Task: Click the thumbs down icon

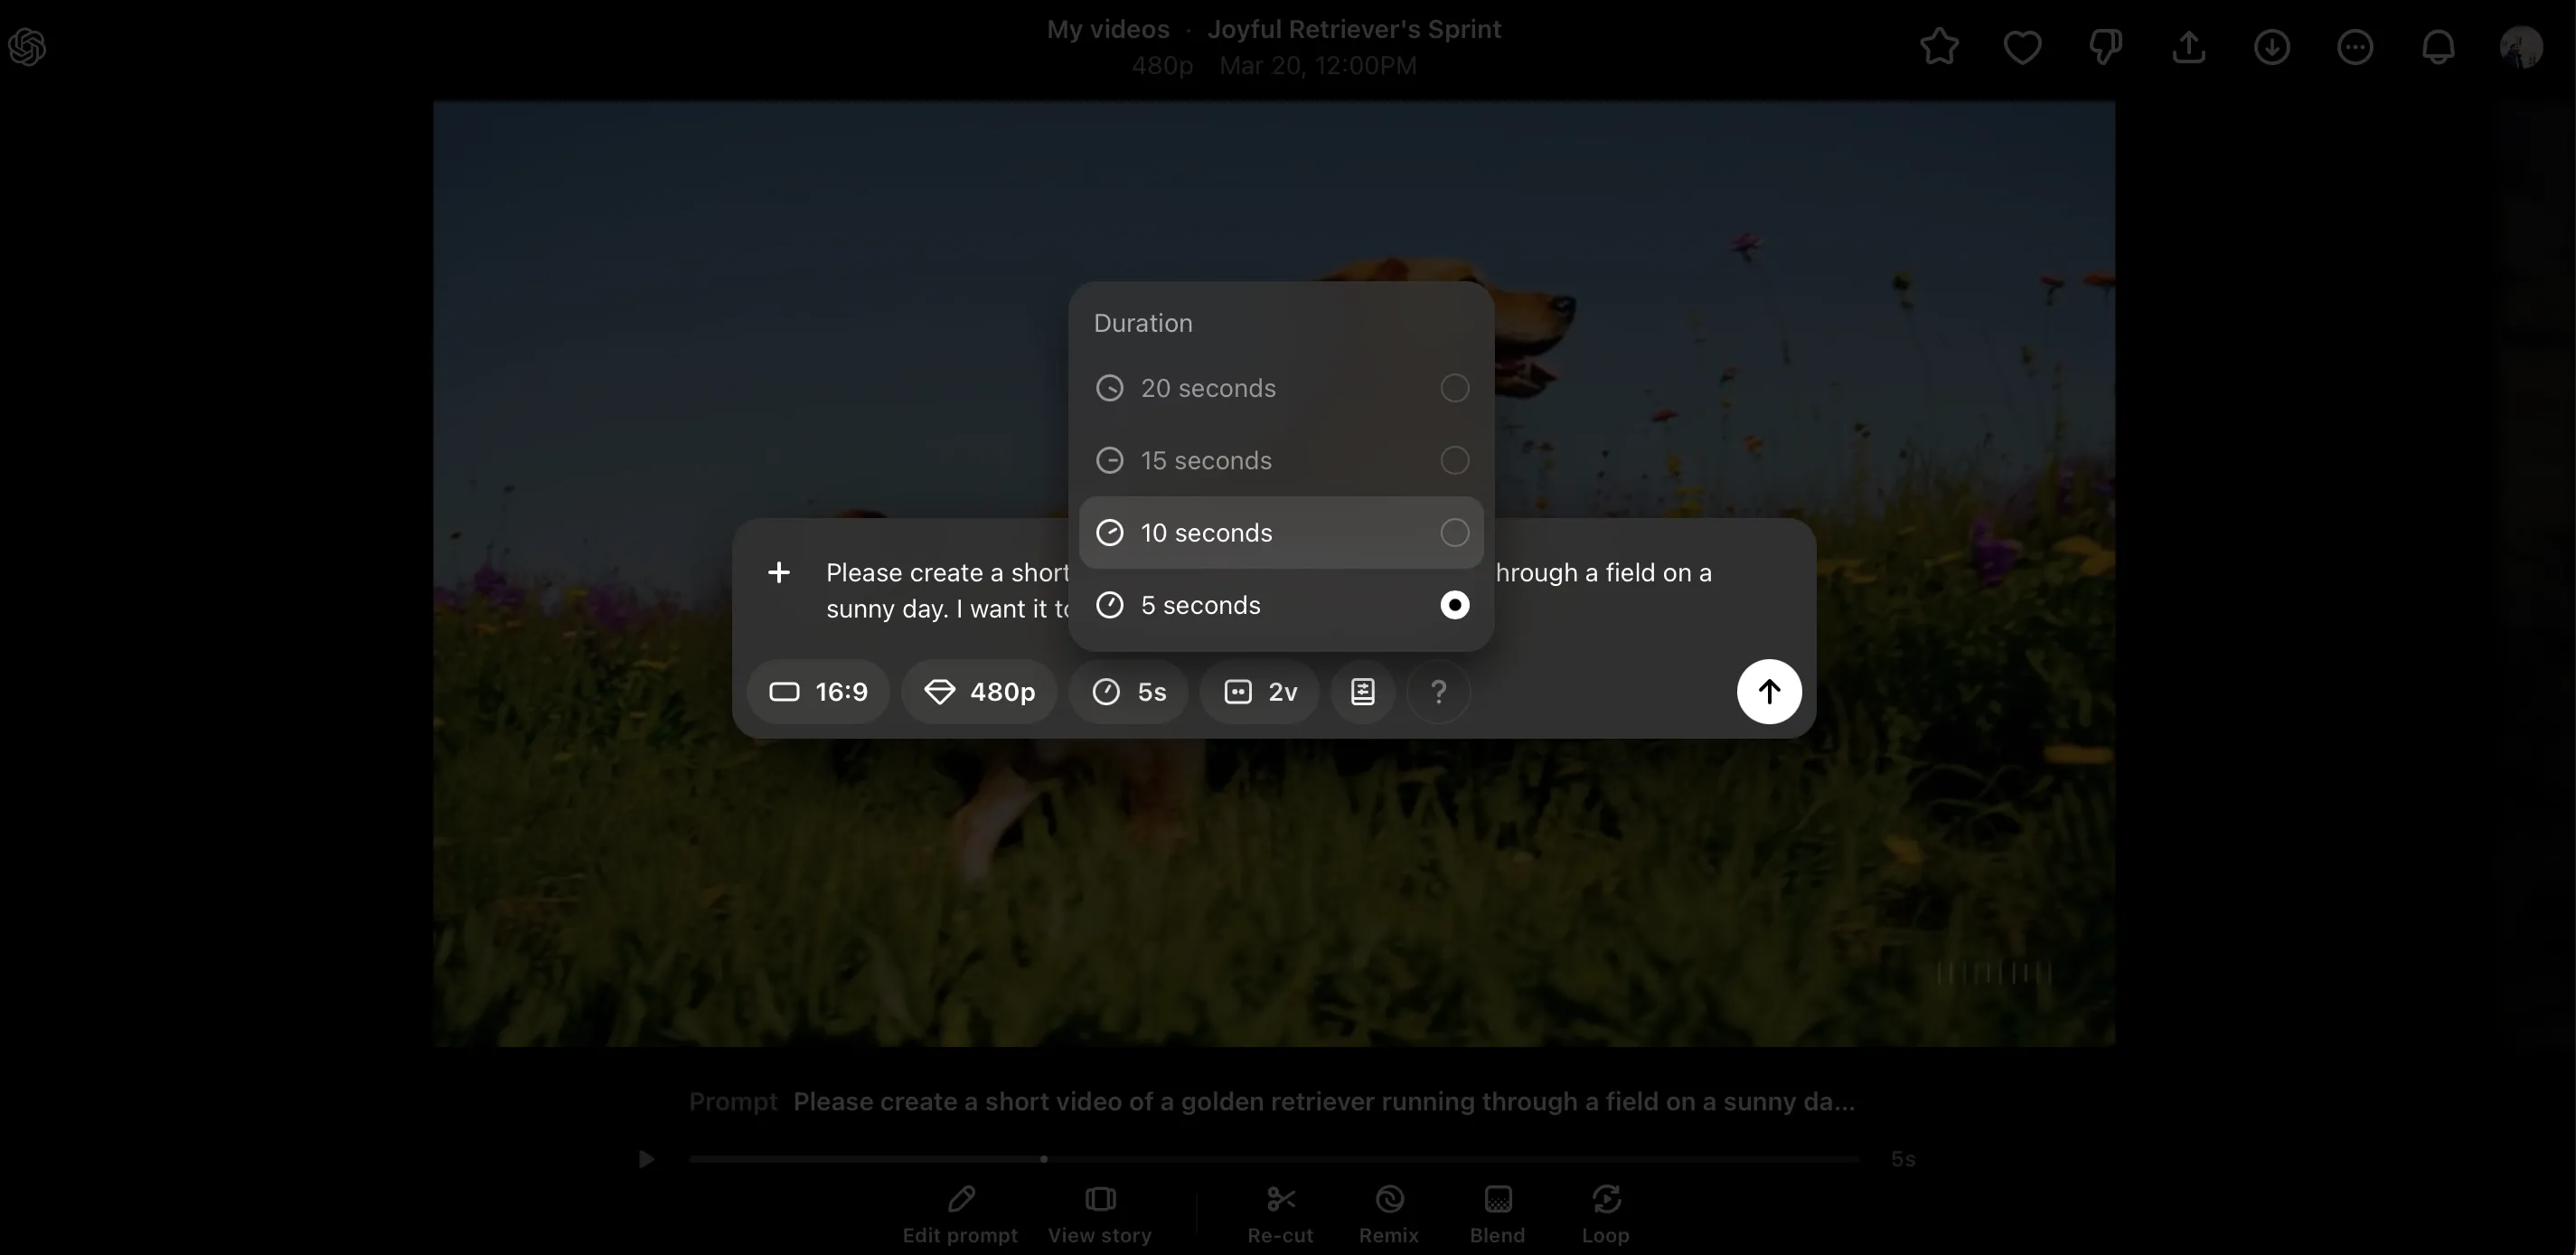Action: click(2105, 47)
